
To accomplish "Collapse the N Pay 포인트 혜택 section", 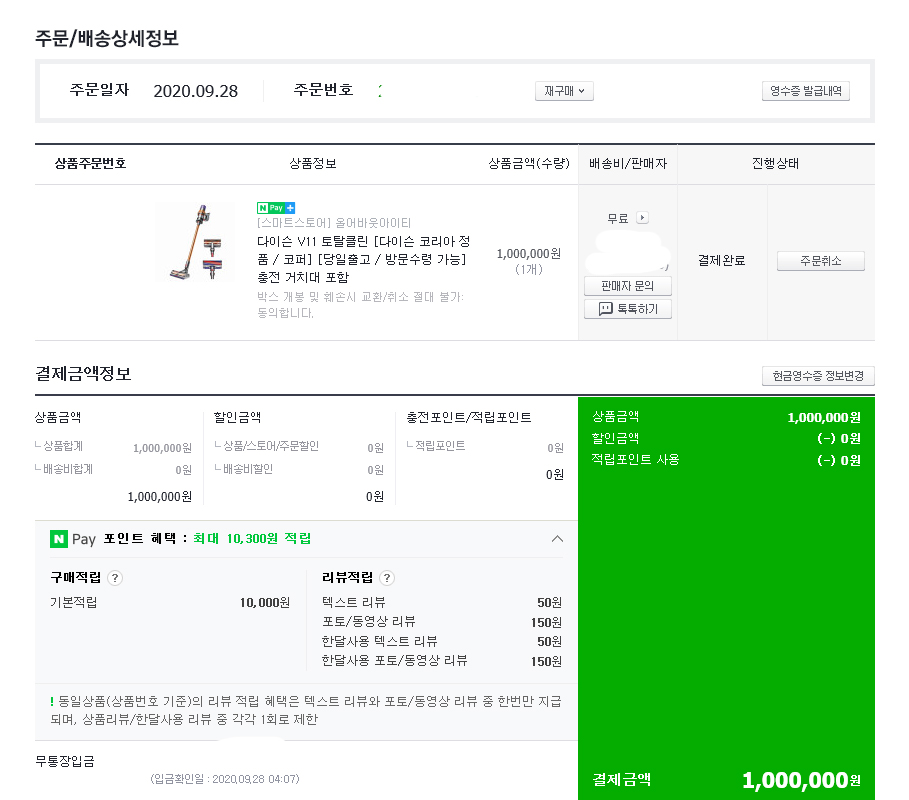I will tap(557, 539).
